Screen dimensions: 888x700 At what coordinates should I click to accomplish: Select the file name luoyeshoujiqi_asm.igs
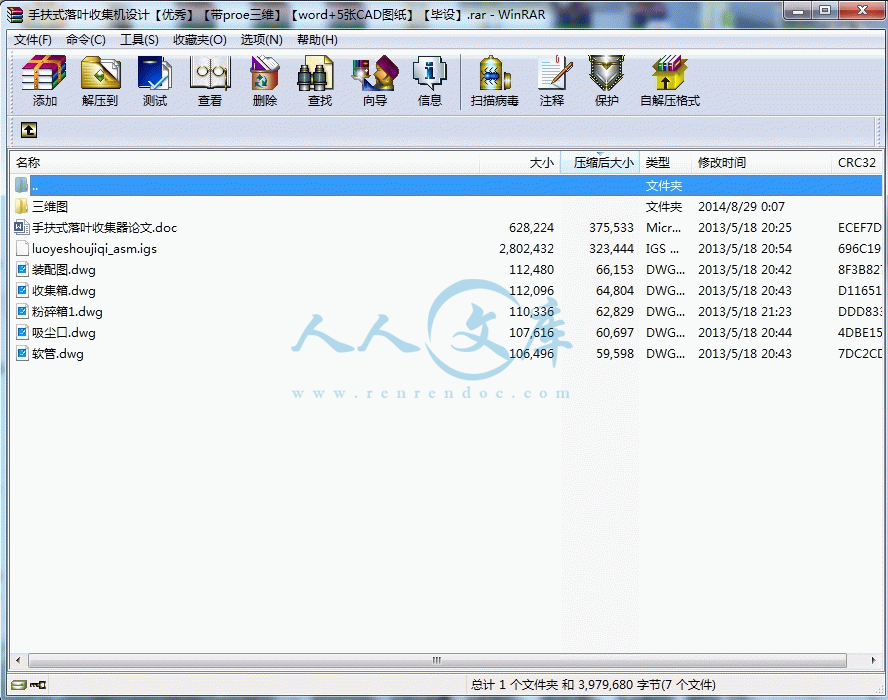95,249
